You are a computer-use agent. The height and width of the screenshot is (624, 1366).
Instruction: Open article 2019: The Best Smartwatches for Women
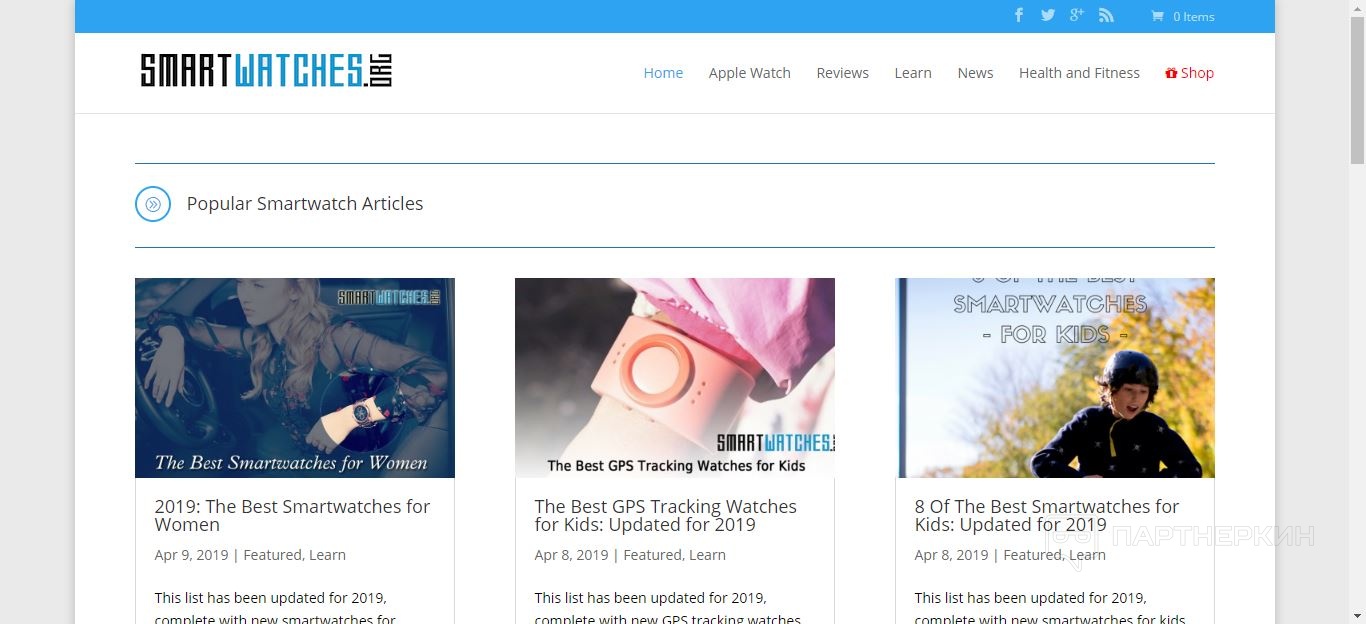(292, 515)
